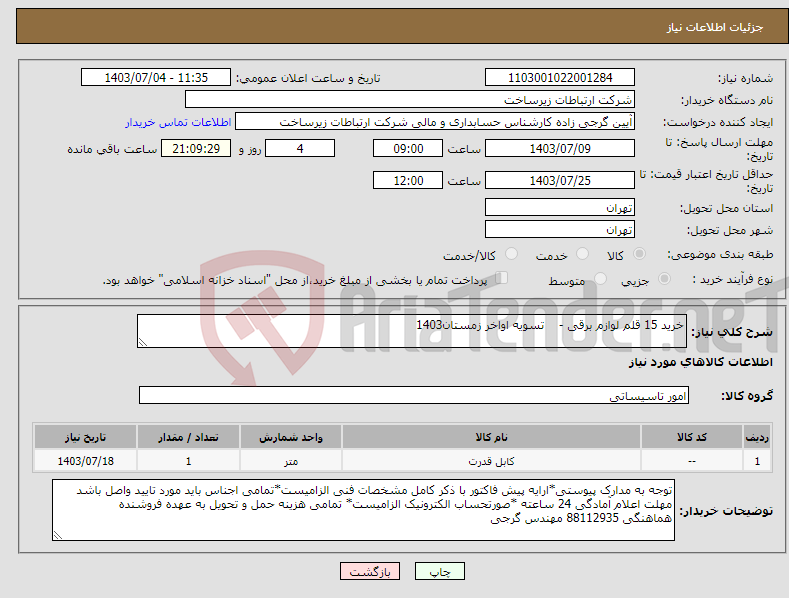This screenshot has width=789, height=598.
Task: Click the item code cell showing --
Action: click(692, 461)
